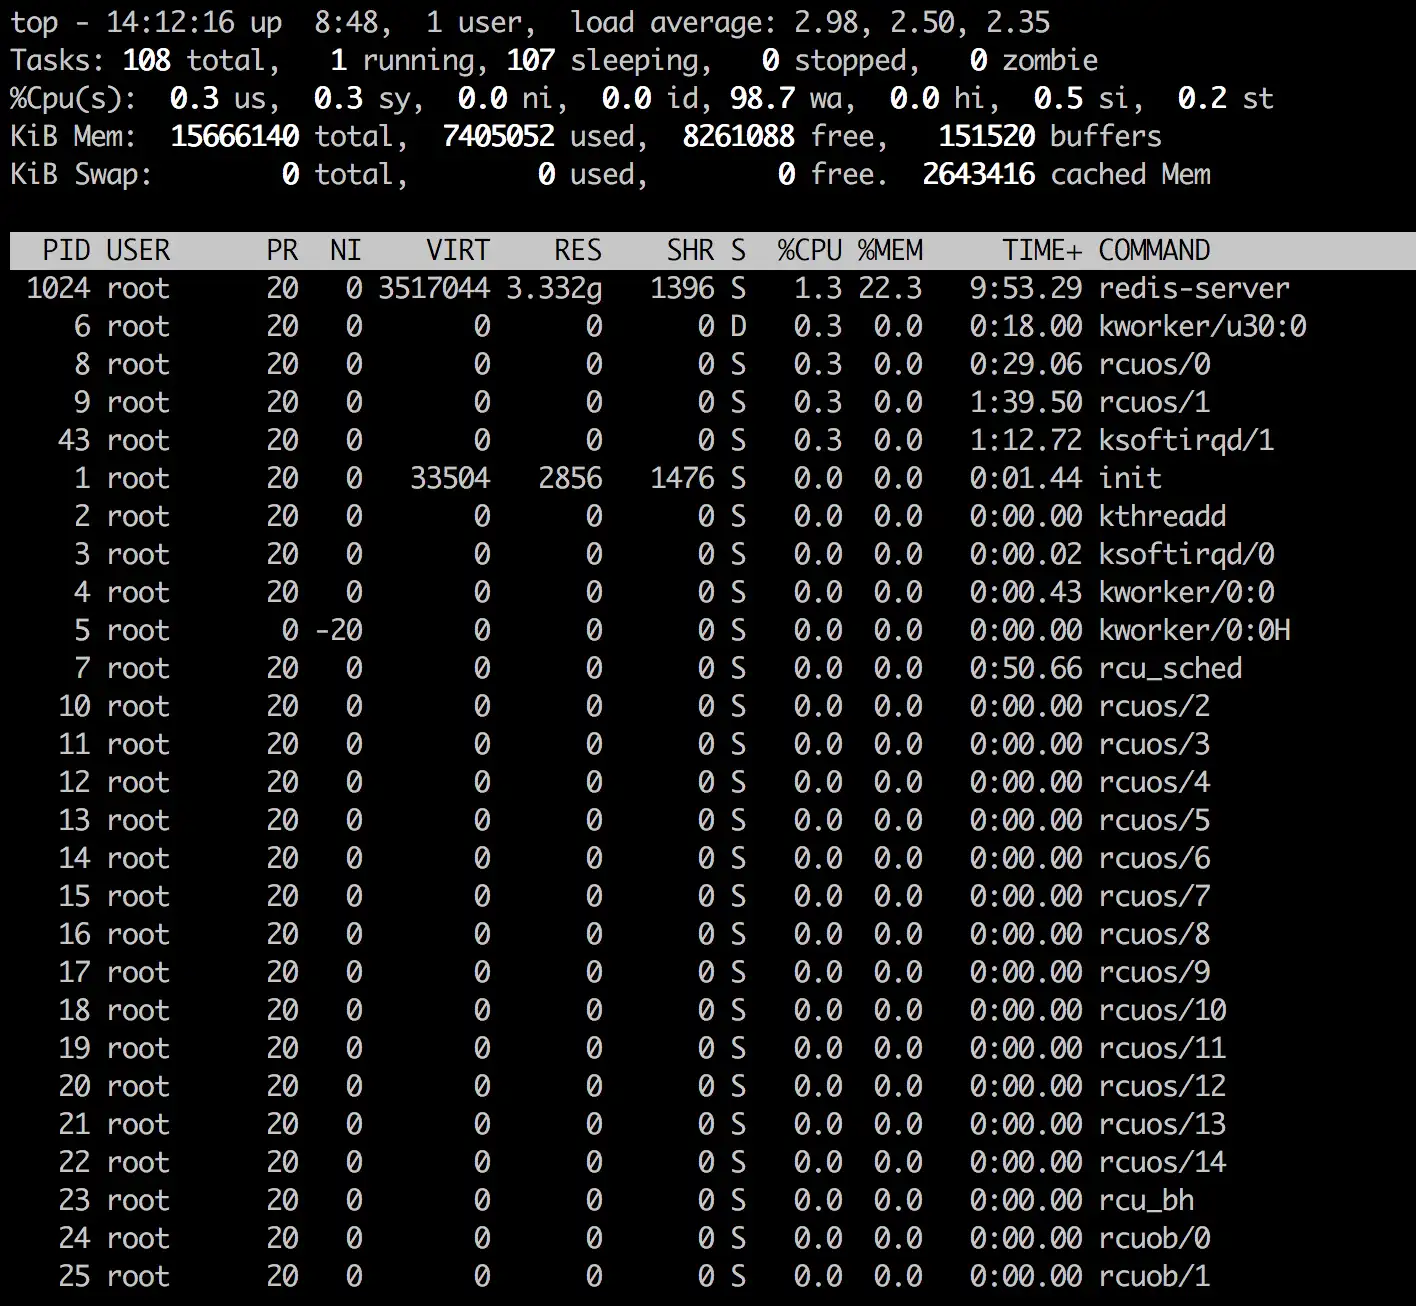Click the rcuob/0 command

coord(1154,1238)
